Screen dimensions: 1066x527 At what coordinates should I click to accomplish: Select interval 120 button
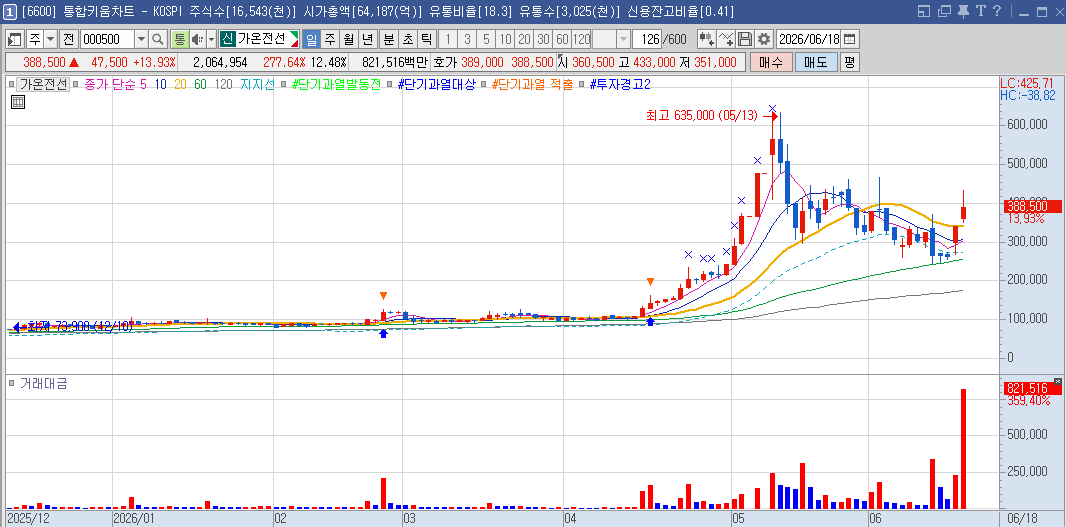coord(581,39)
